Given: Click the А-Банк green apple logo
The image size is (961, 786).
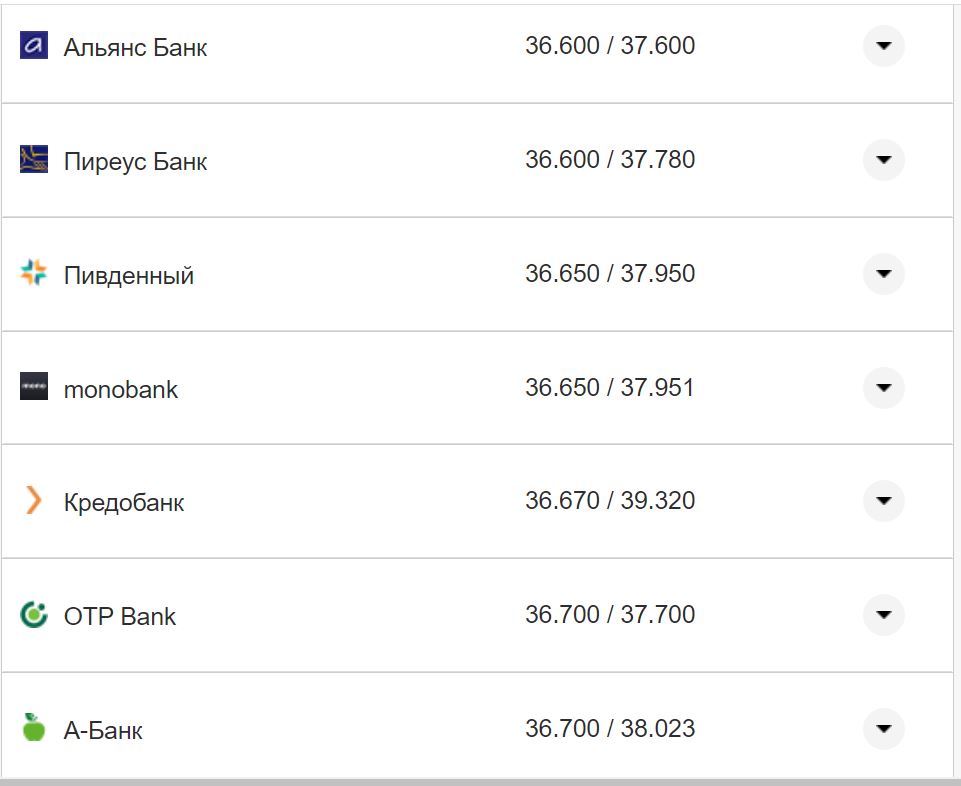Looking at the screenshot, I should (34, 728).
